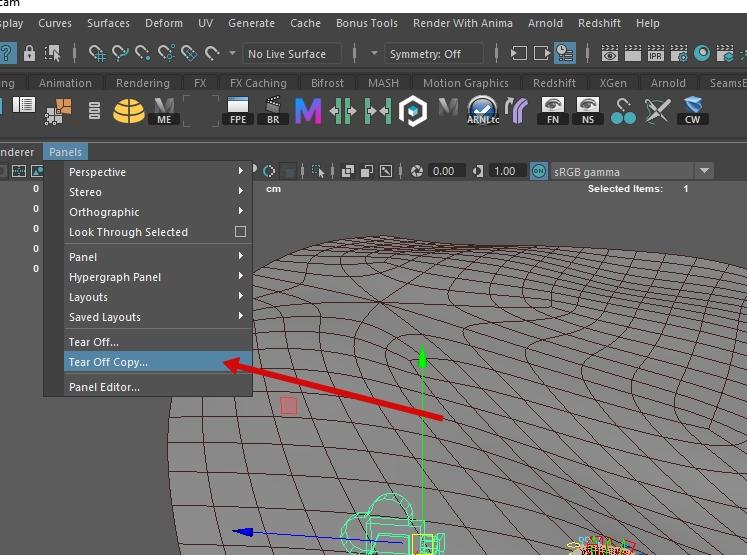
Task: Click the FN eye shelf icon
Action: [x=553, y=109]
